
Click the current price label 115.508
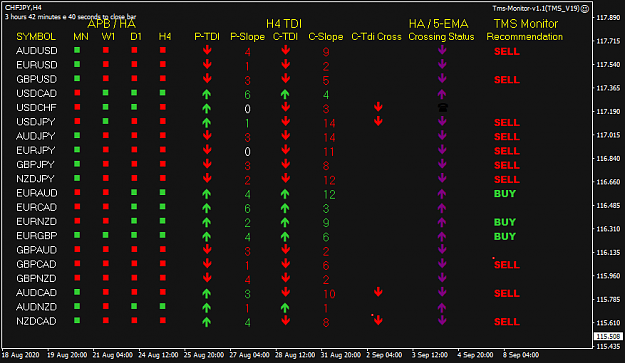[x=608, y=336]
